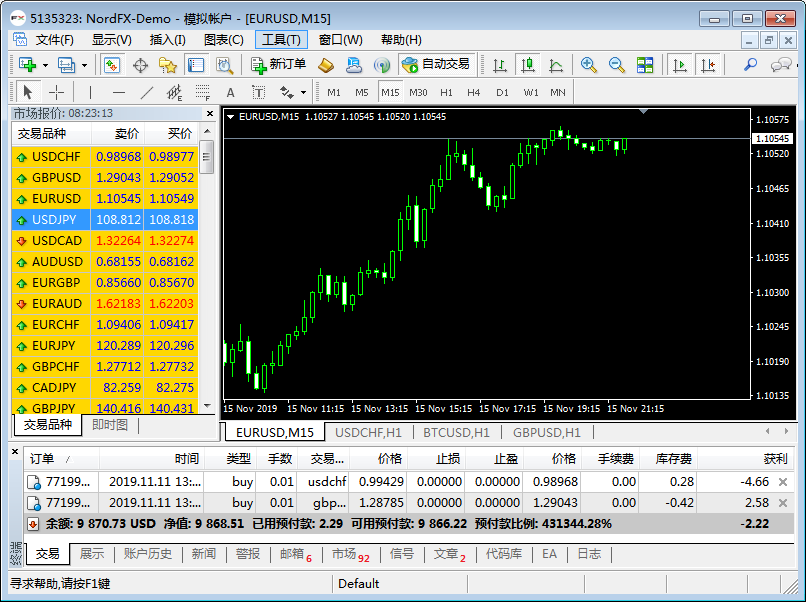The height and width of the screenshot is (602, 806).
Task: Switch chart to candlestick mode
Action: (528, 64)
